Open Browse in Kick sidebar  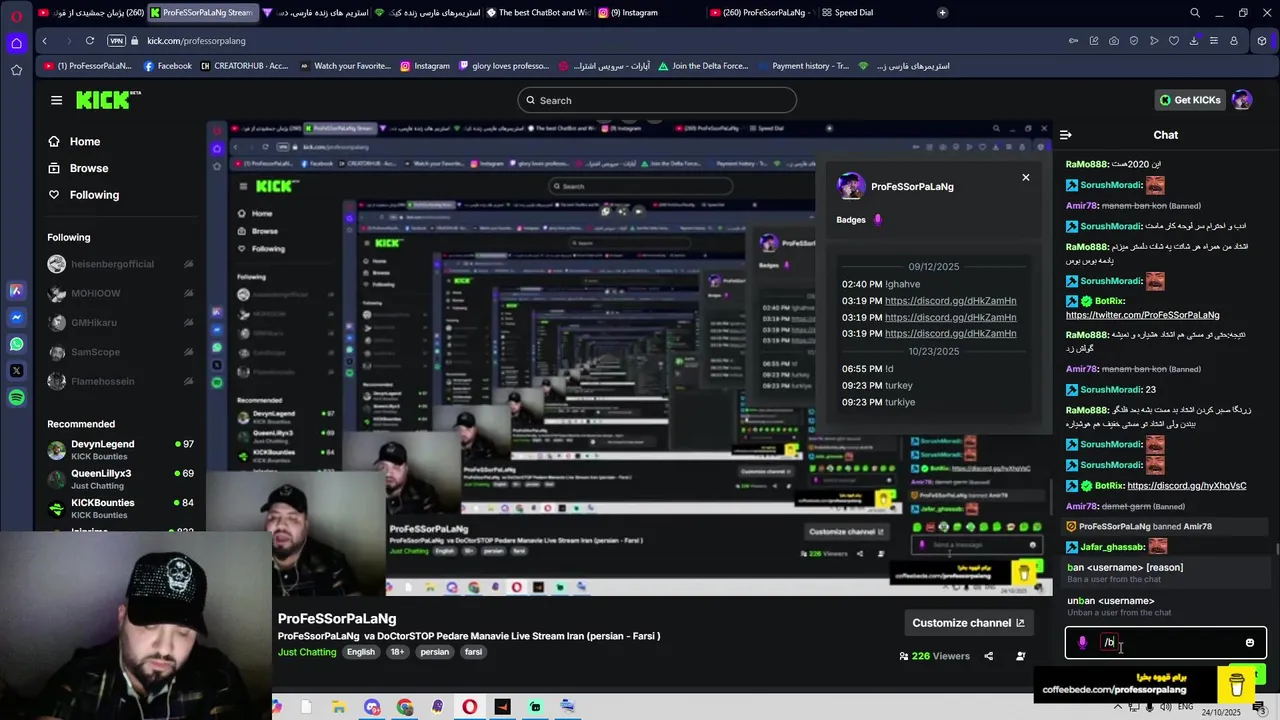point(78,168)
